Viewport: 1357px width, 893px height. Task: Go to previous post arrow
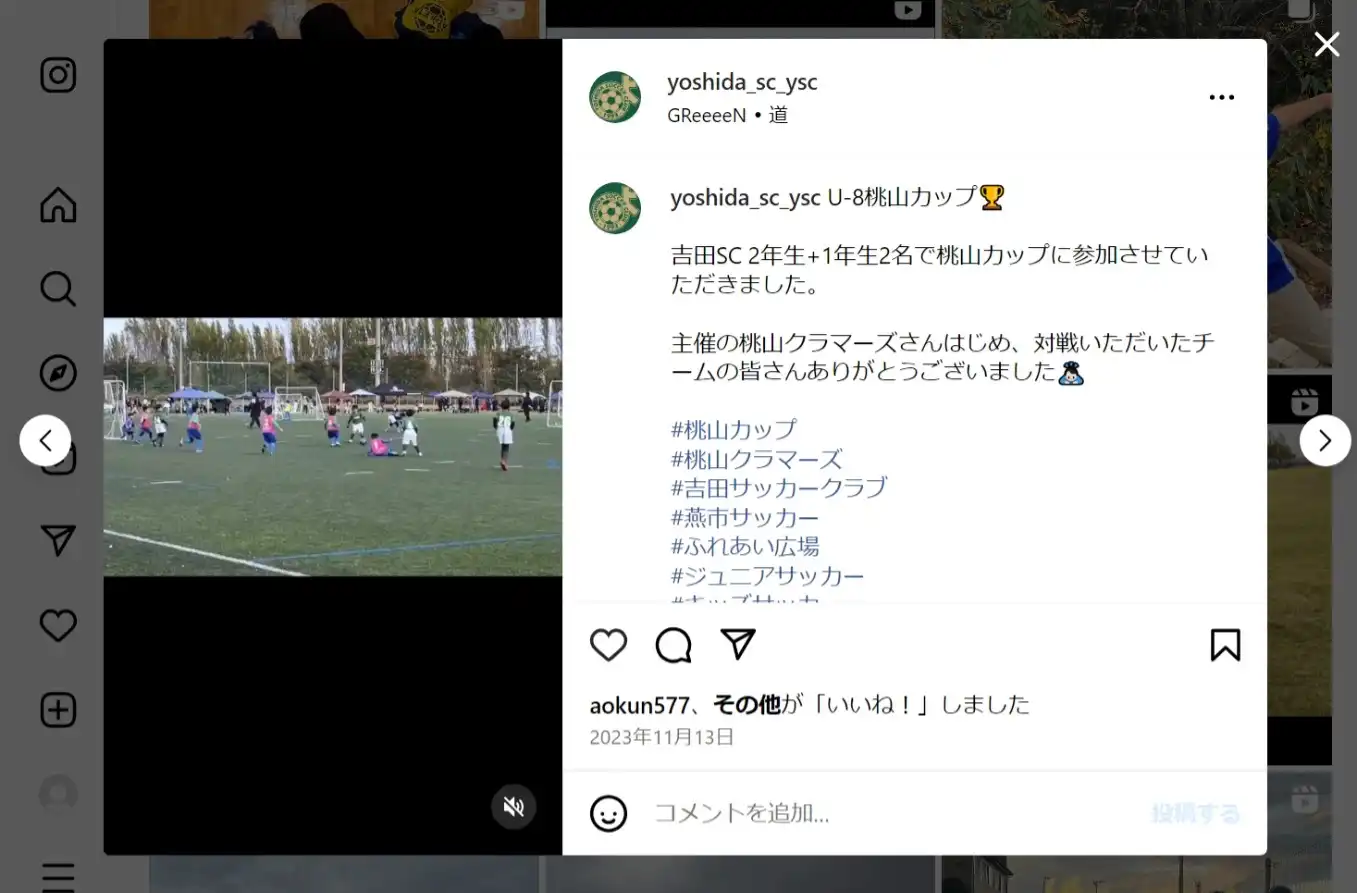click(45, 441)
